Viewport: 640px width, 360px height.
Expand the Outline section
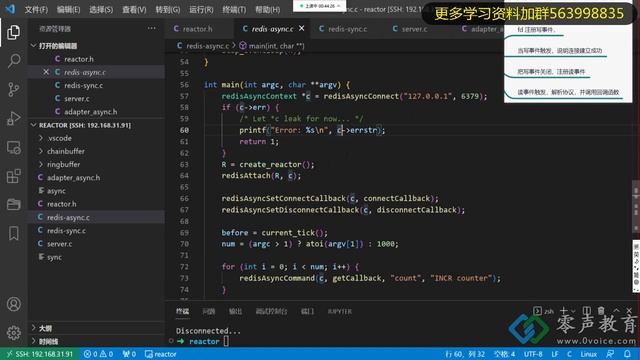click(x=96, y=328)
